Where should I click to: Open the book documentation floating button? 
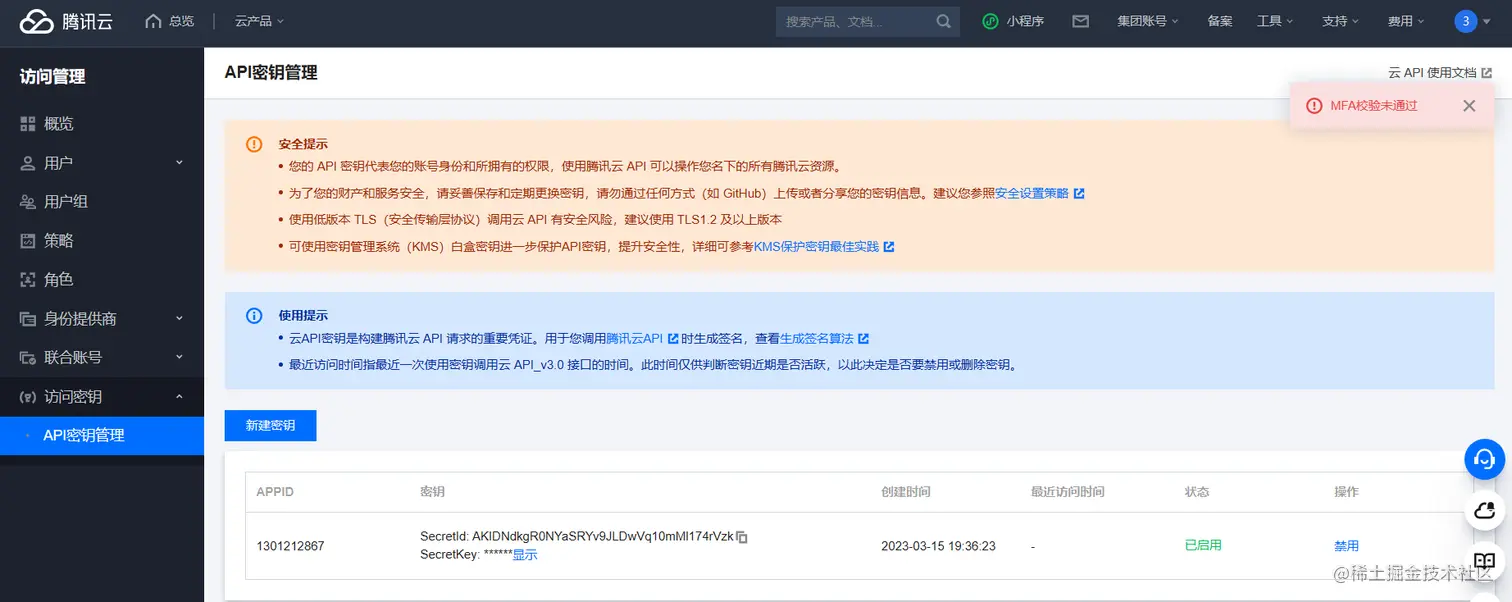tap(1485, 561)
